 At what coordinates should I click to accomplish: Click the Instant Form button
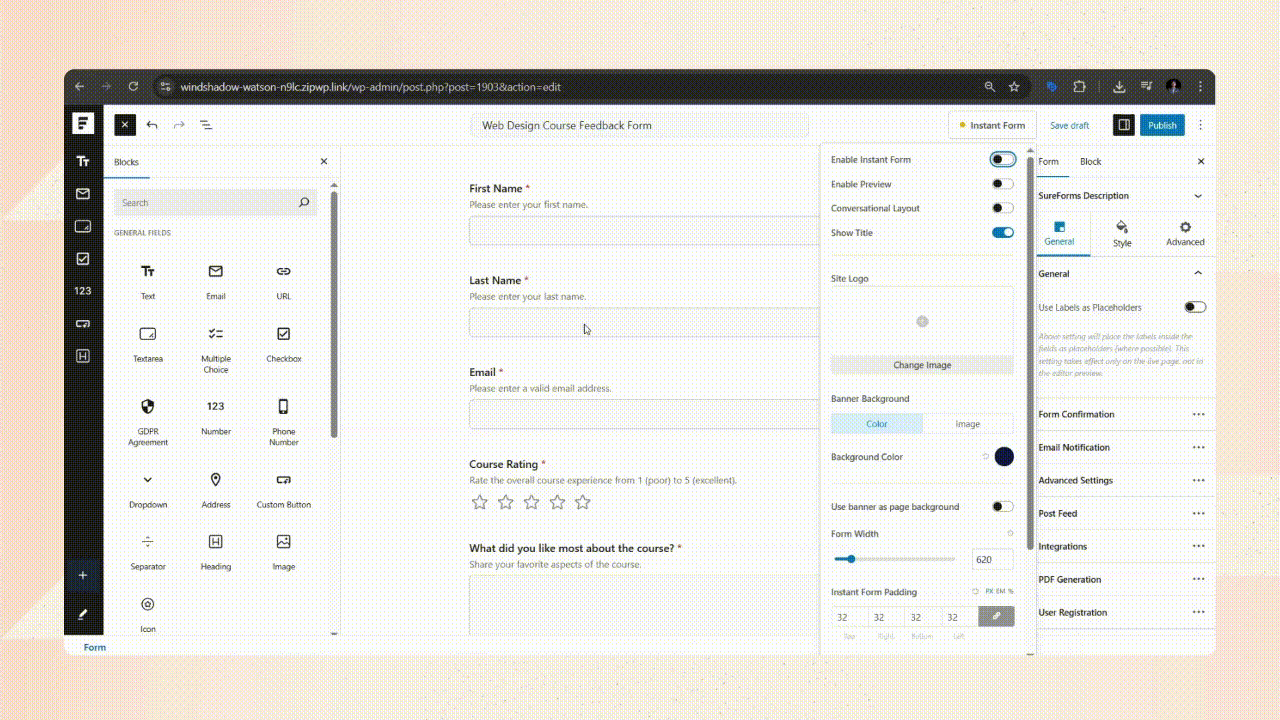coord(992,125)
